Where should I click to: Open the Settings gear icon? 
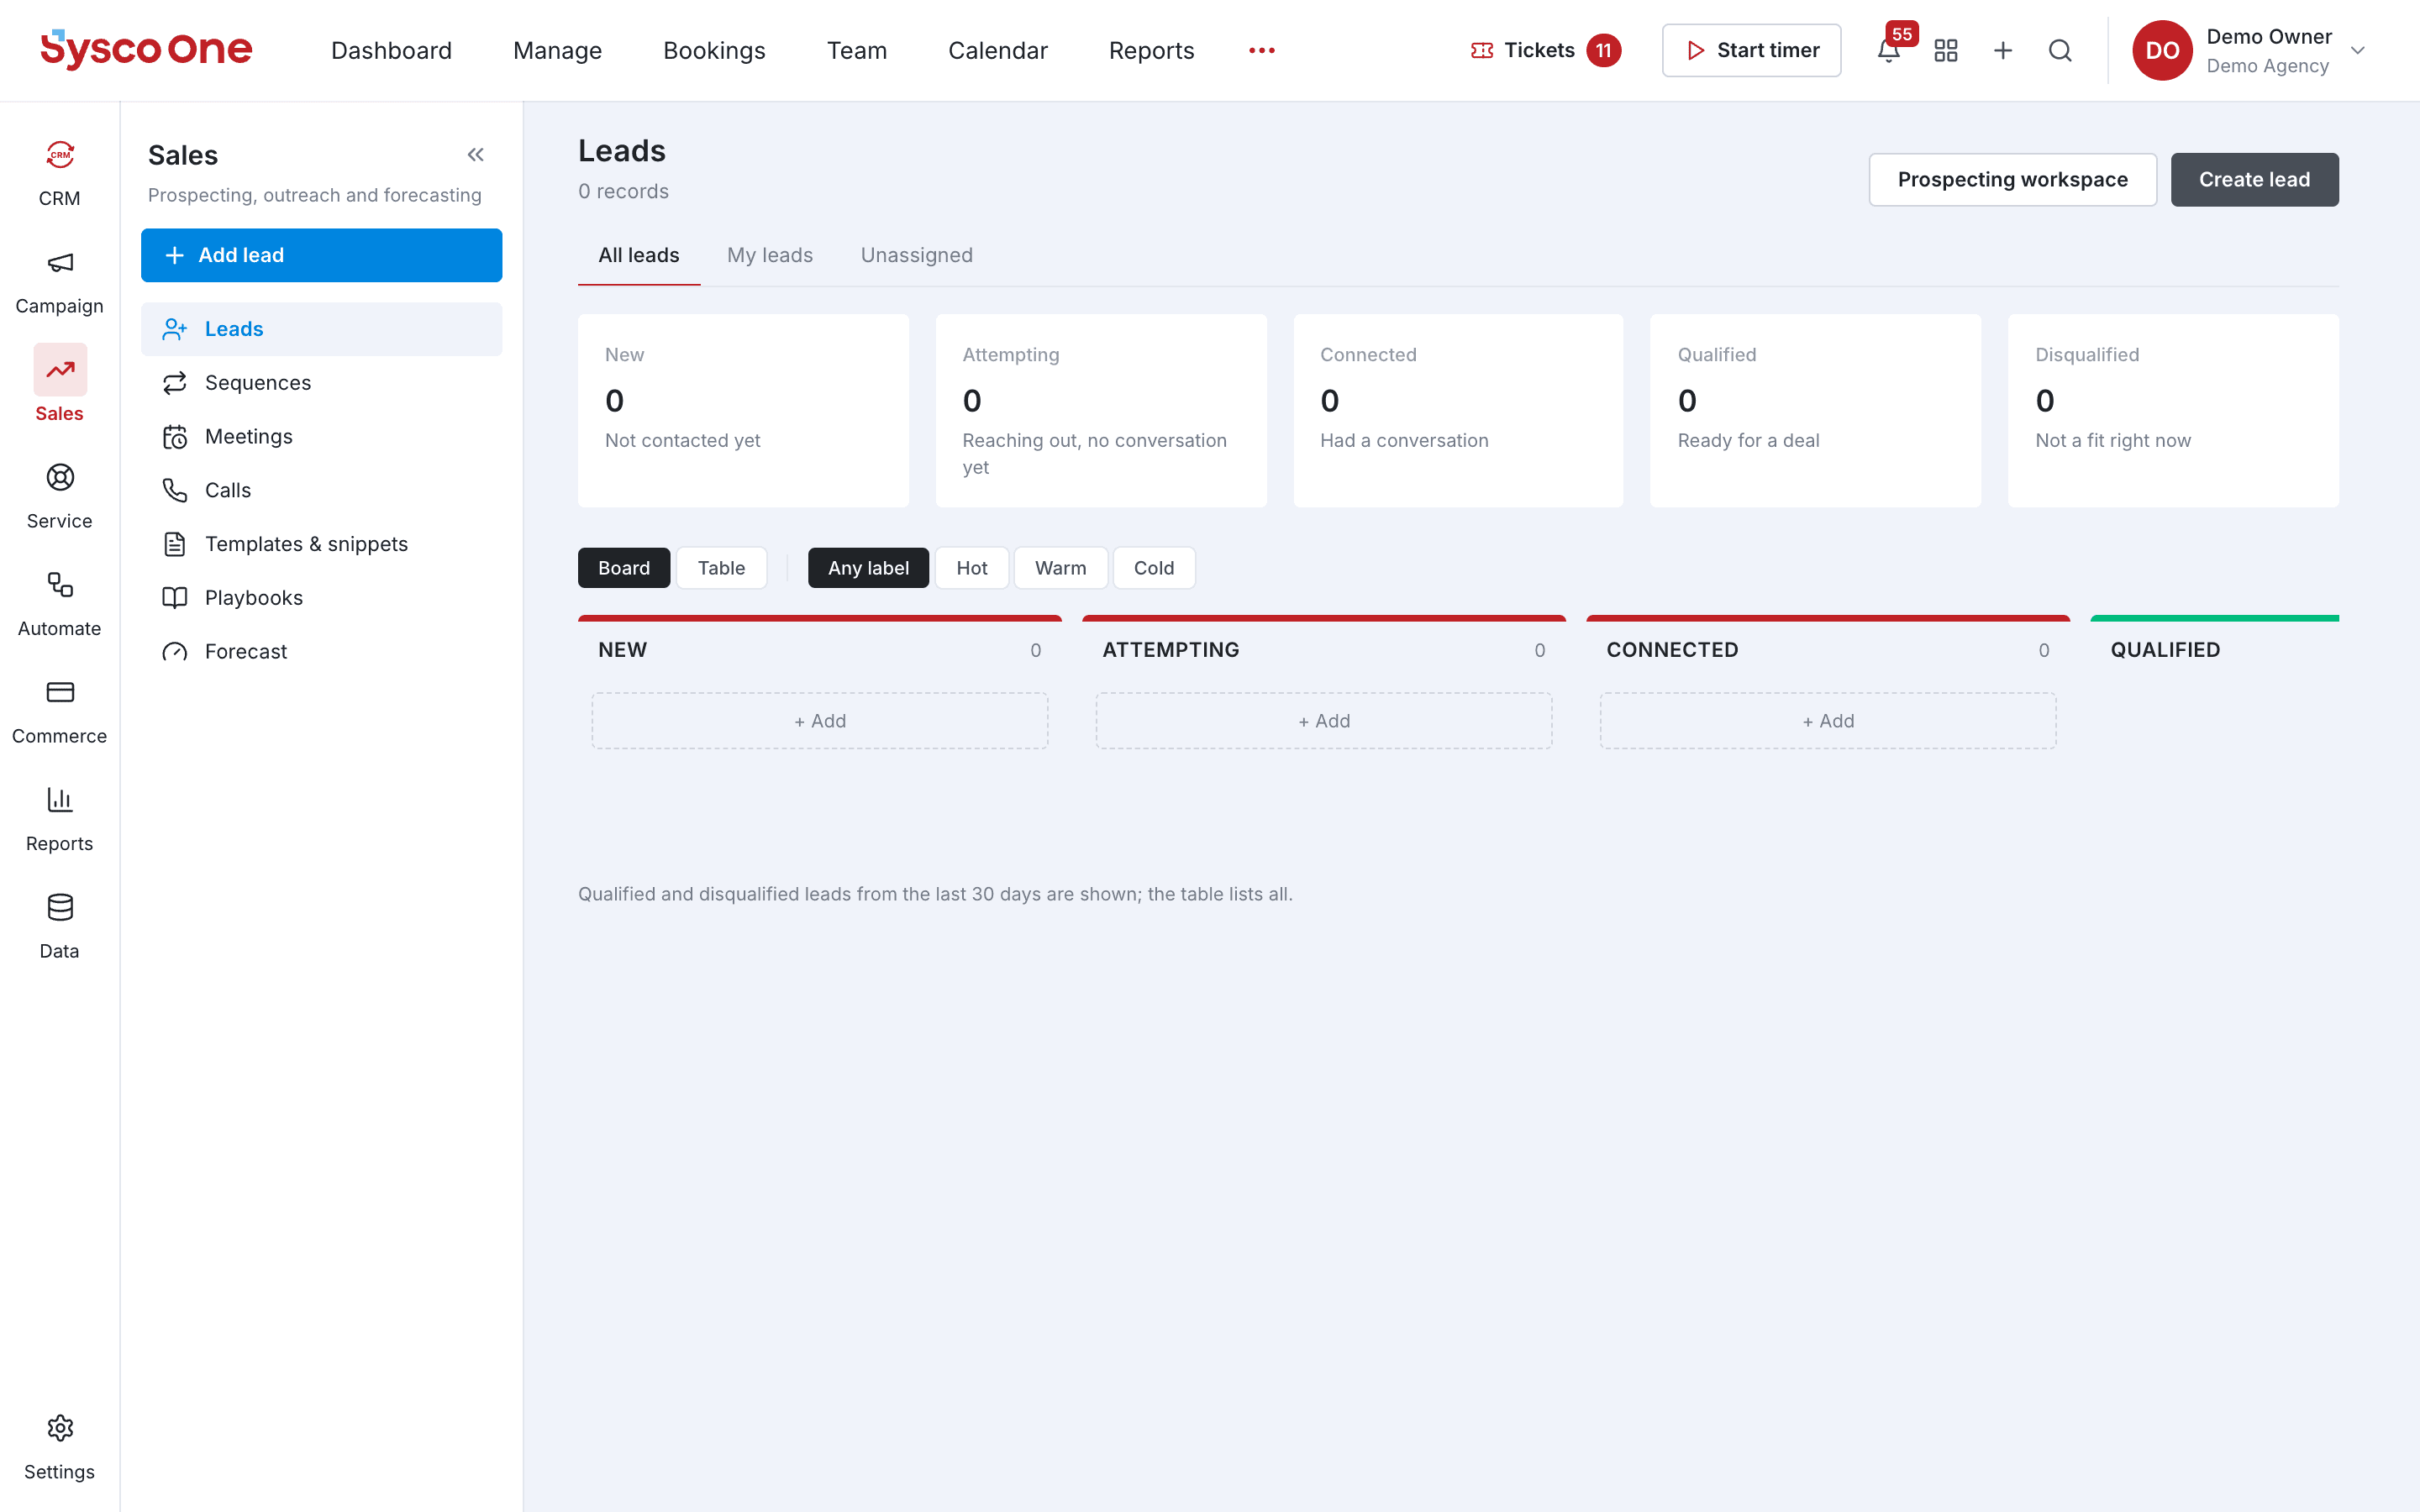[60, 1428]
